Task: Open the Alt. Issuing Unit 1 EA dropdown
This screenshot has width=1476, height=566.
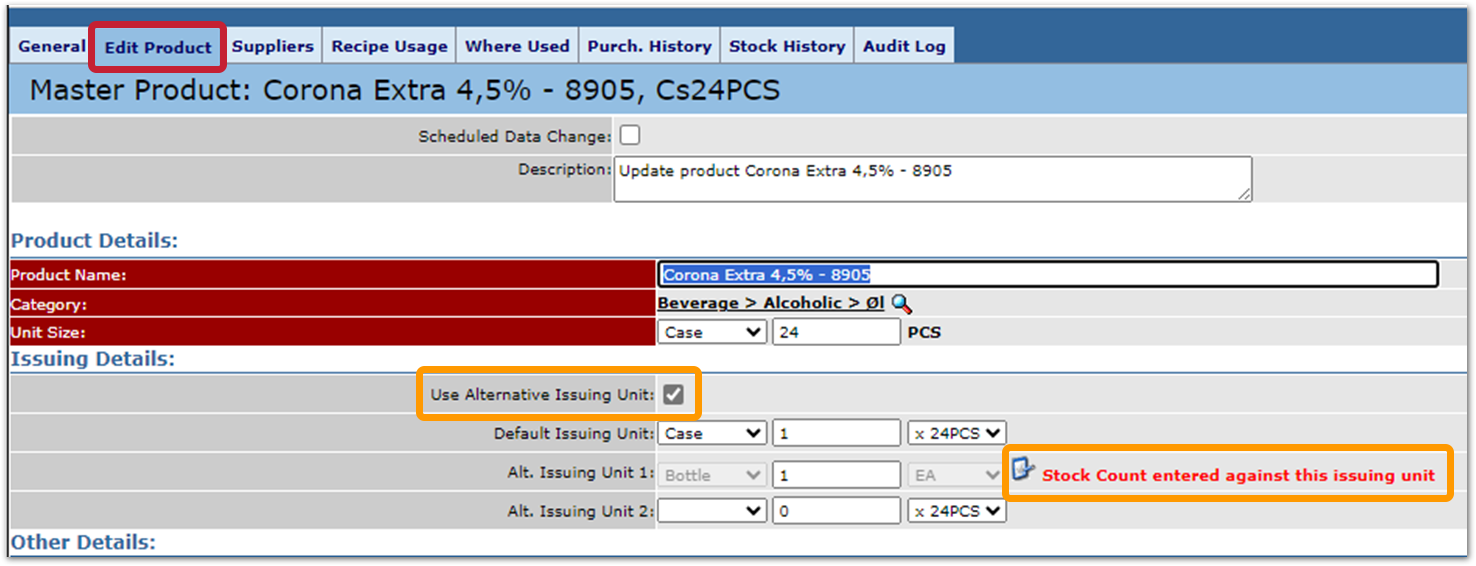Action: 956,475
